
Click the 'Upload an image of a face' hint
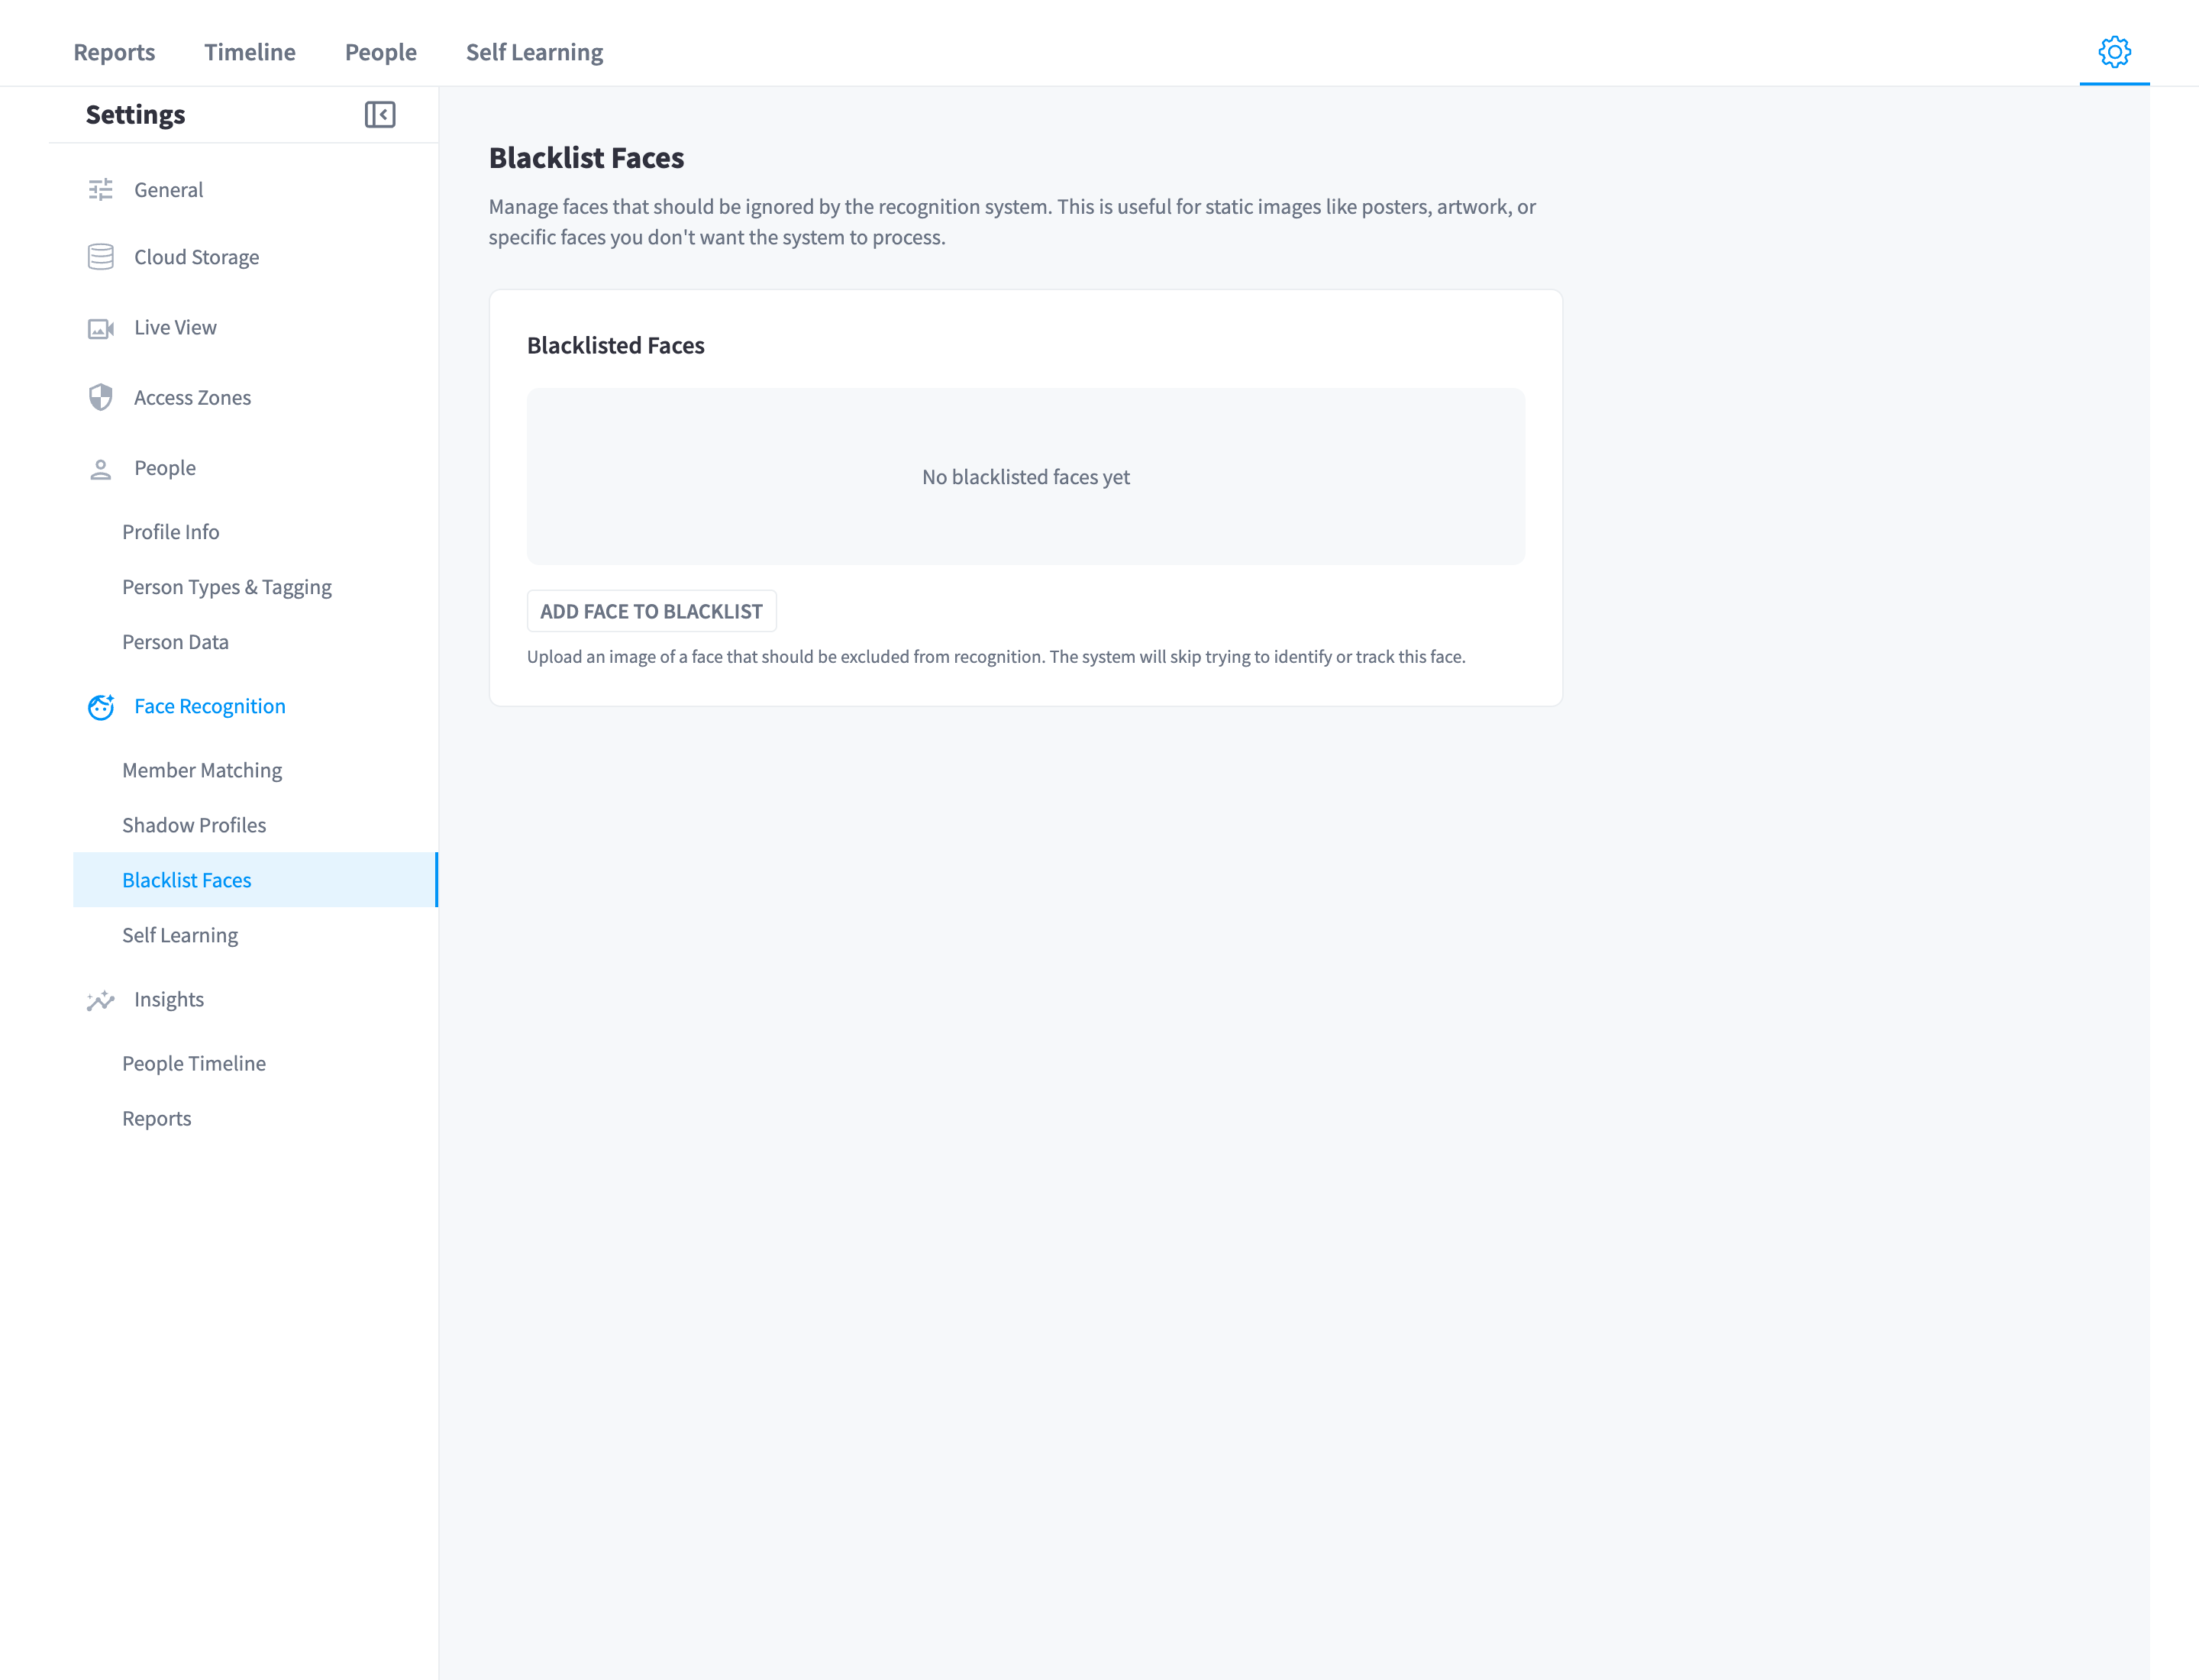click(x=996, y=657)
